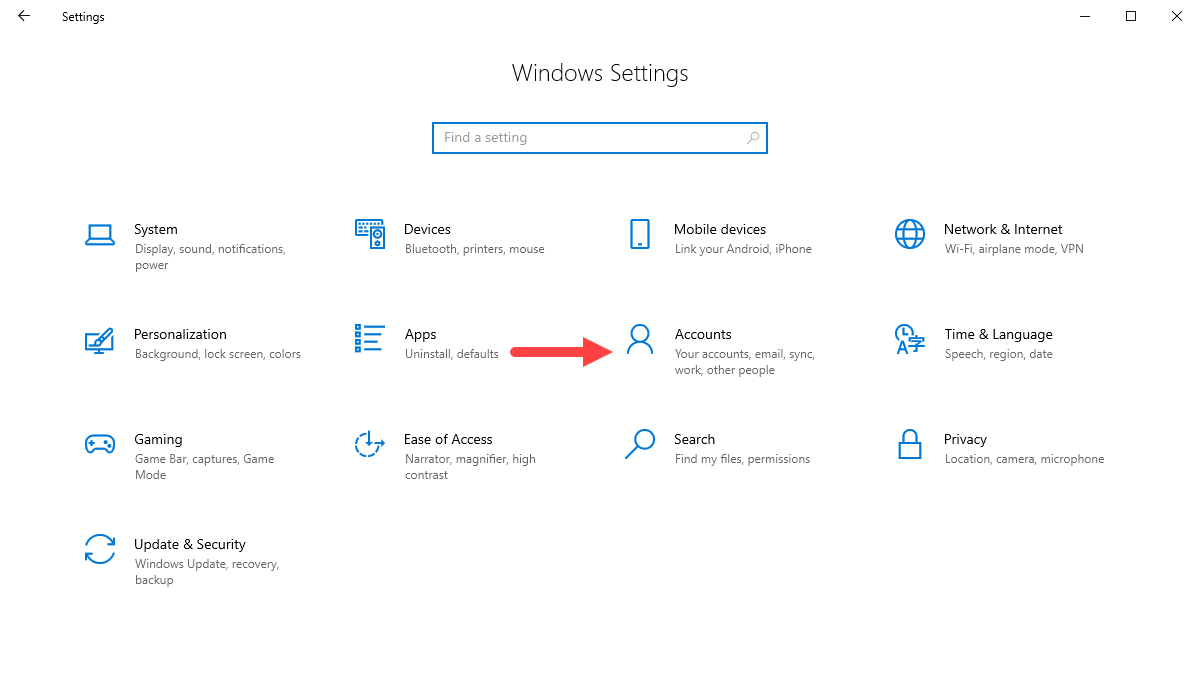Click 'Wi-Fi, airplane mode, VPN' description
Screen dimensions: 1200x678
coord(1014,249)
